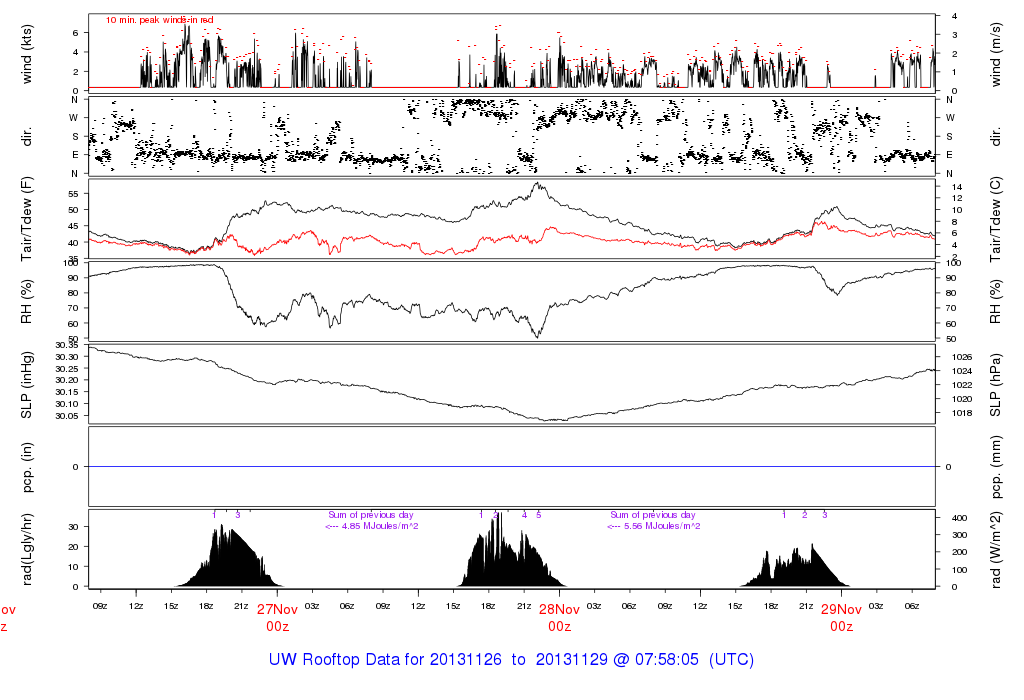Click the '400' W/m^2 tick value
The height and width of the screenshot is (700, 1024).
point(959,518)
